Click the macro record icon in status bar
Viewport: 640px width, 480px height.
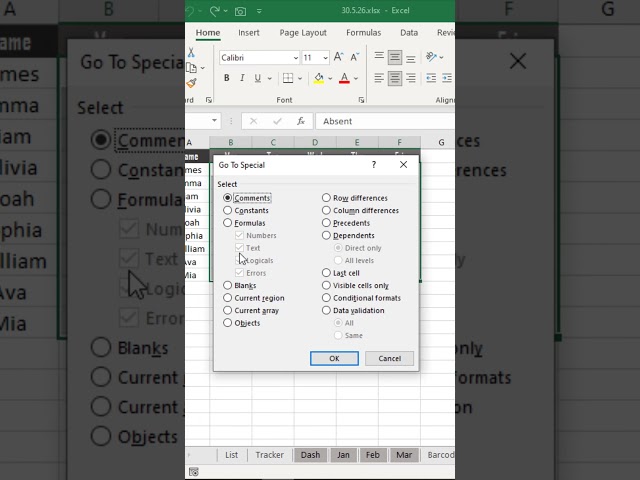(194, 472)
